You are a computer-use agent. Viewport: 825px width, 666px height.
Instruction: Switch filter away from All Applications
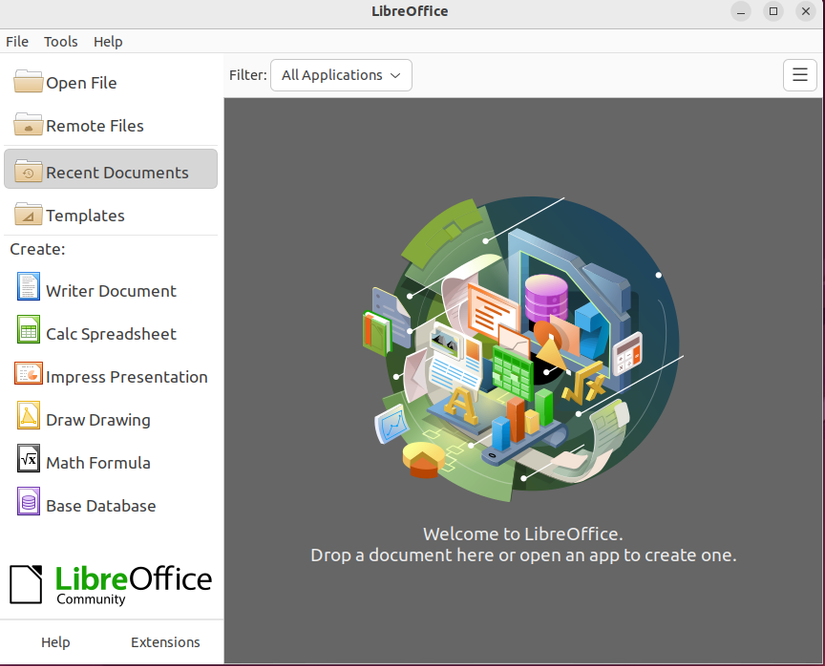[x=341, y=75]
